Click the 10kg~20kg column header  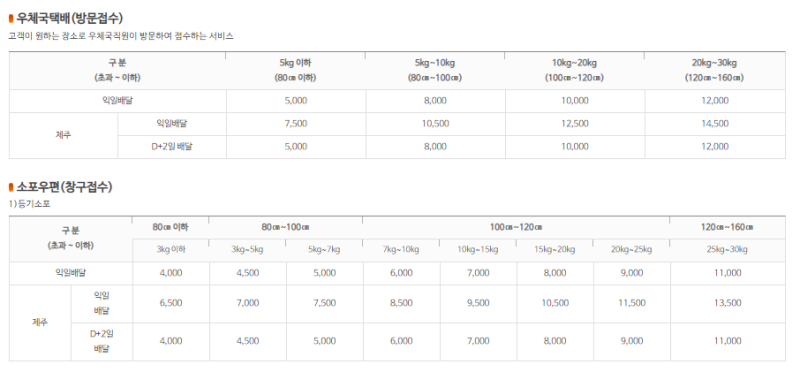coord(574,70)
